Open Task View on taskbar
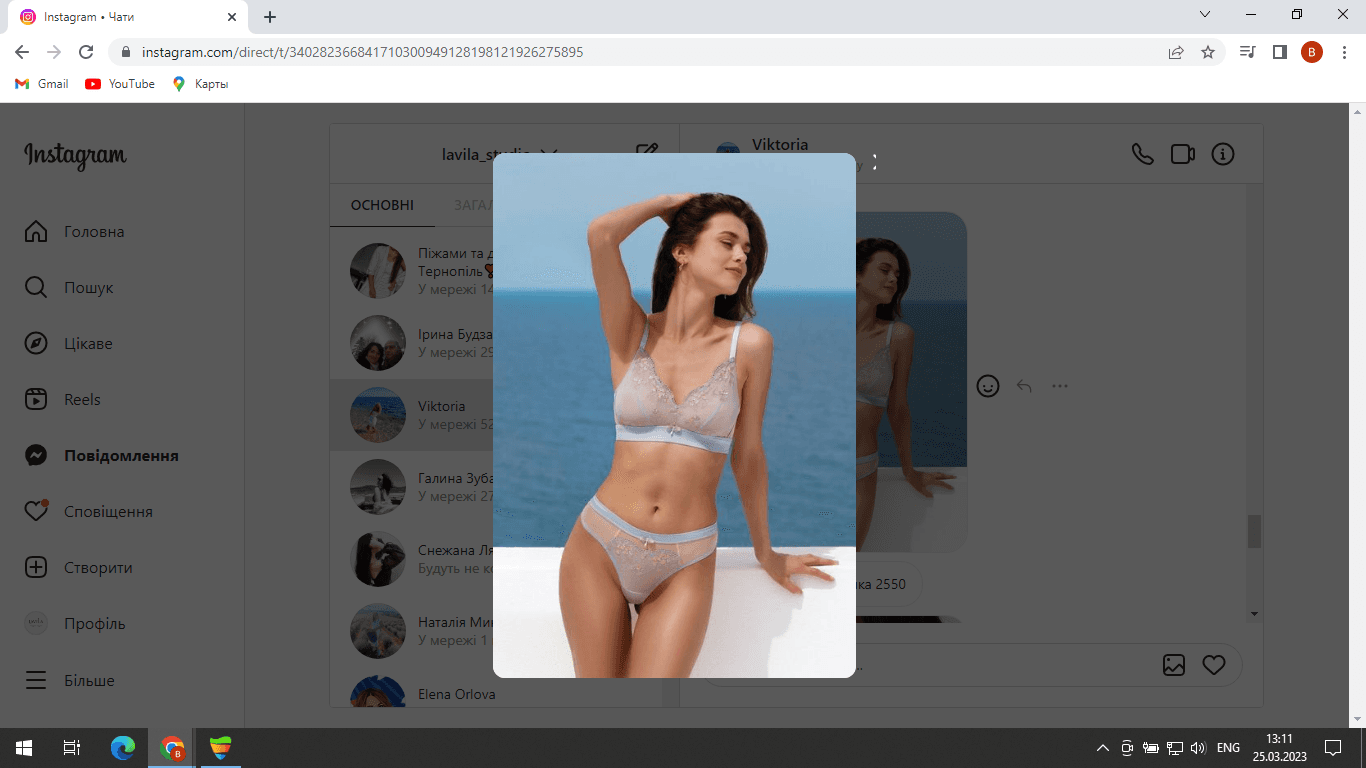The width and height of the screenshot is (1366, 768). (72, 747)
